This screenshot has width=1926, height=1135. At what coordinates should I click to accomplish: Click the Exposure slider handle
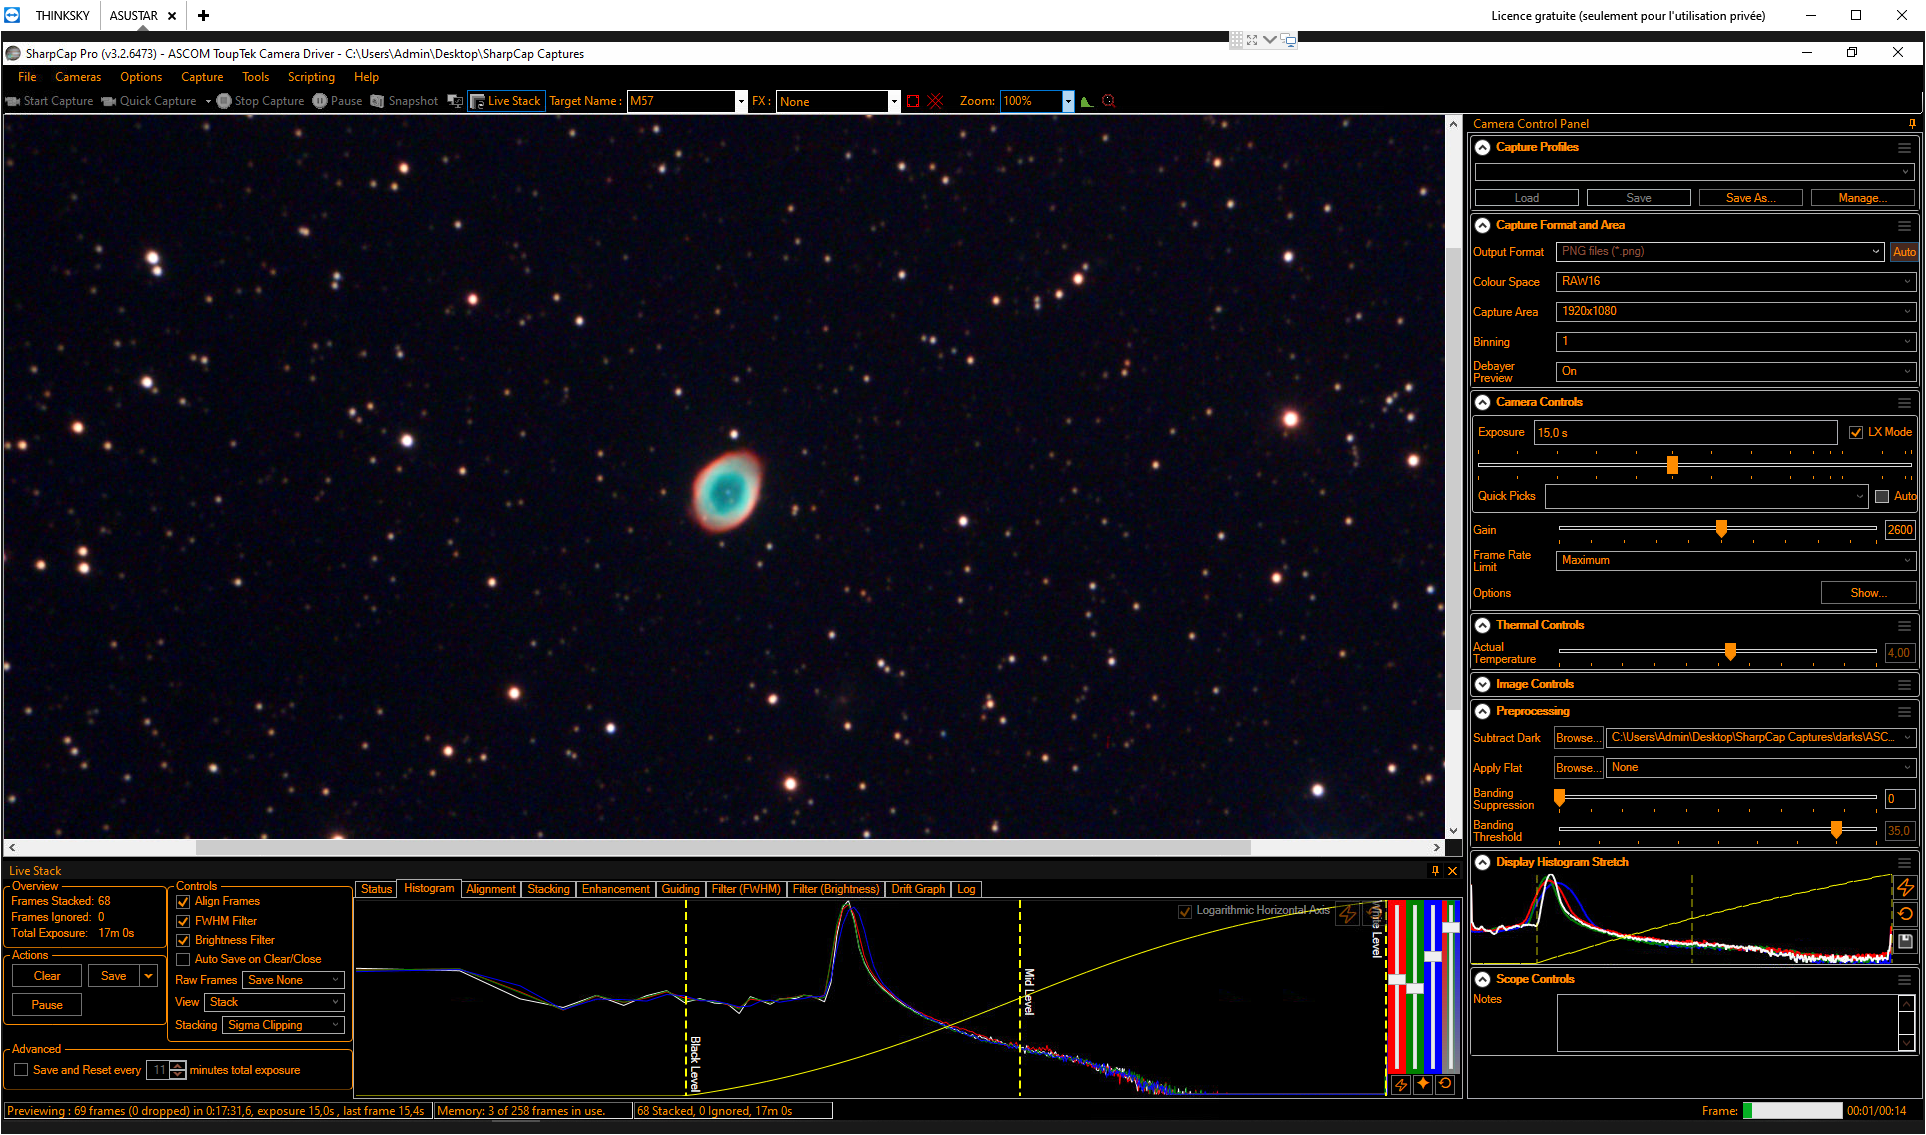1672,465
